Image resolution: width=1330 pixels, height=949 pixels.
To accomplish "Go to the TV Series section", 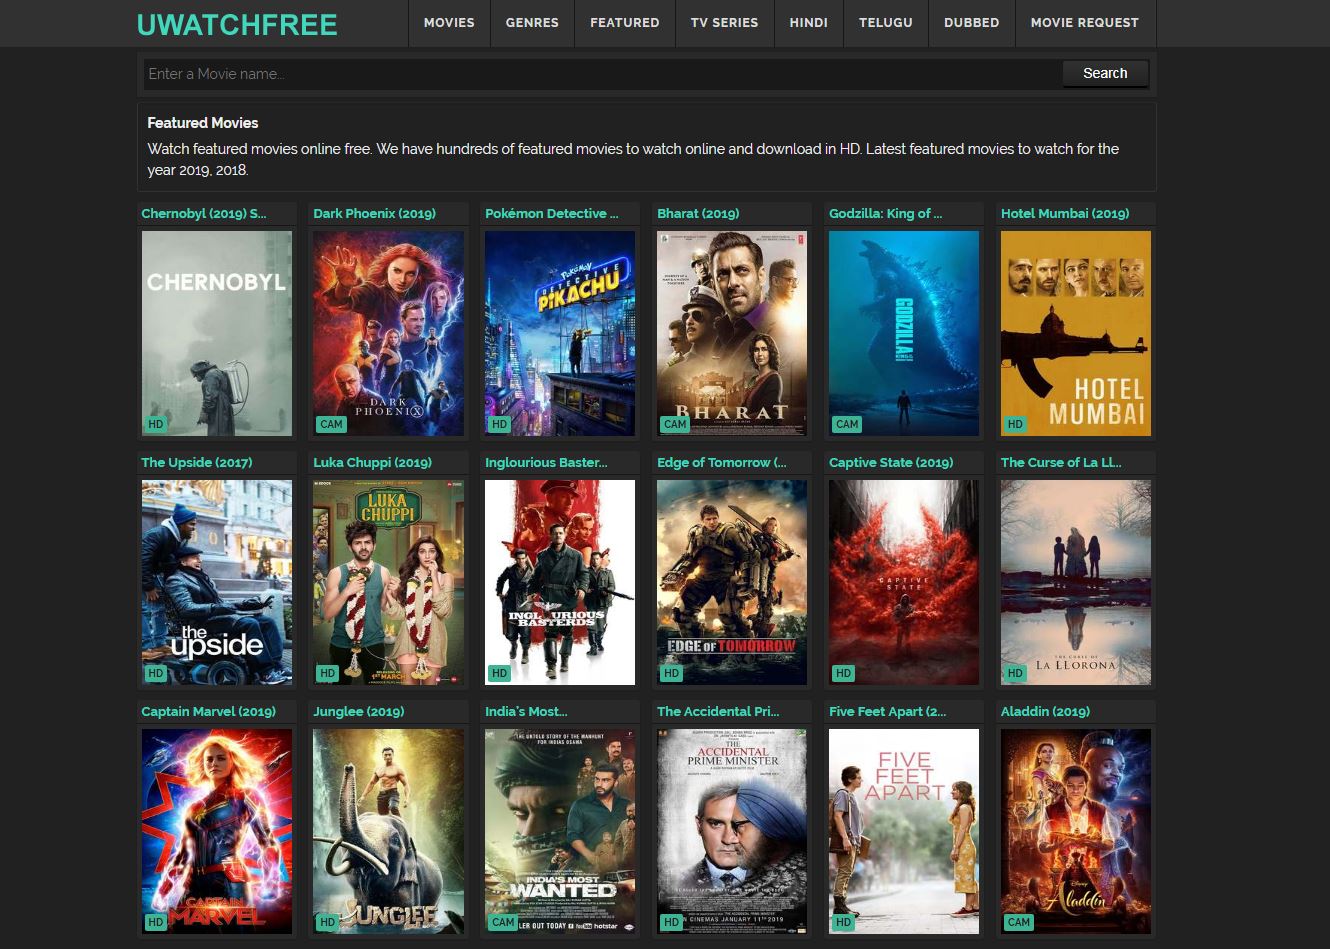I will tap(724, 23).
